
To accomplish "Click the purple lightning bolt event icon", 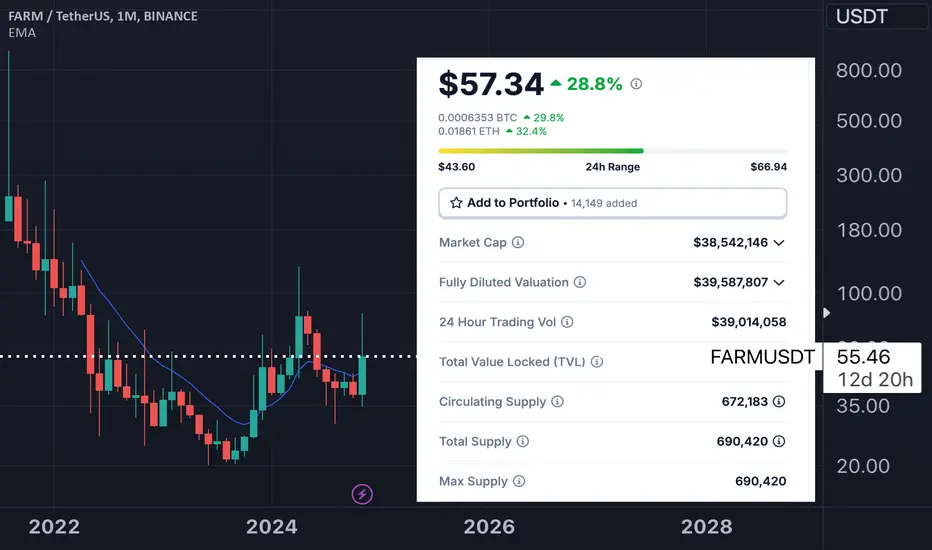I will coord(362,493).
